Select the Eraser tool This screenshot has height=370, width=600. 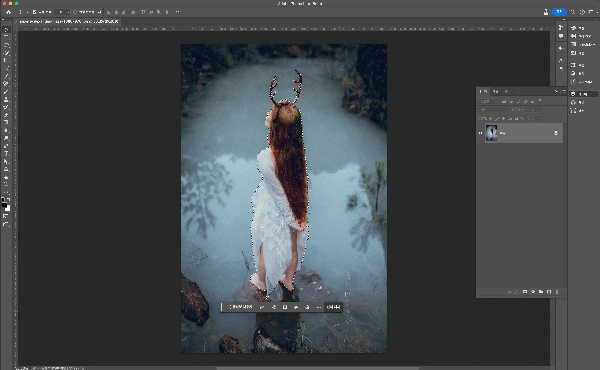6,115
